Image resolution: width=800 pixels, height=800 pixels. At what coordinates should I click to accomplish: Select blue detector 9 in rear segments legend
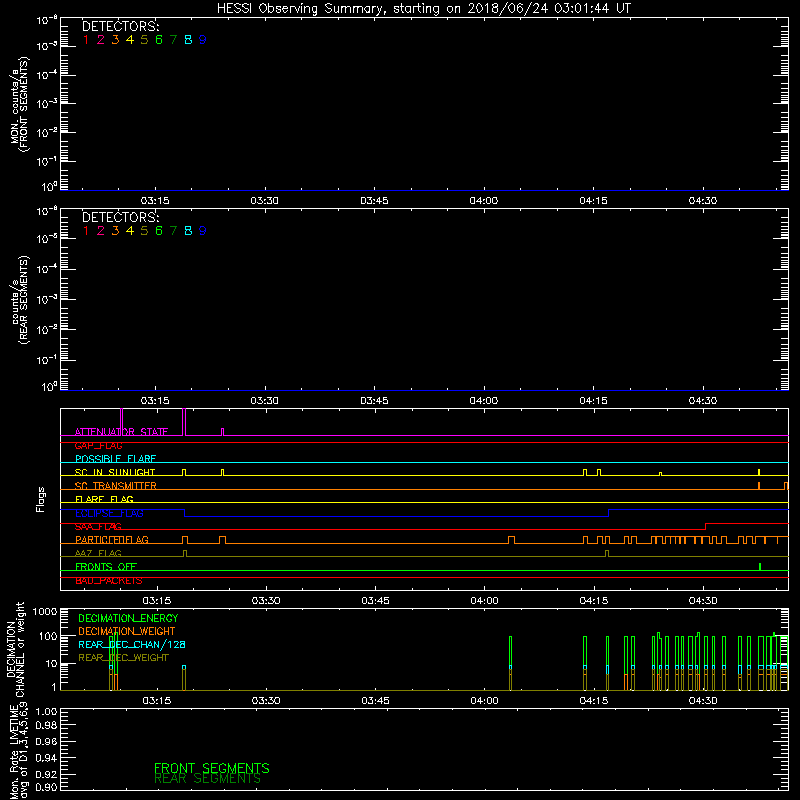click(203, 231)
